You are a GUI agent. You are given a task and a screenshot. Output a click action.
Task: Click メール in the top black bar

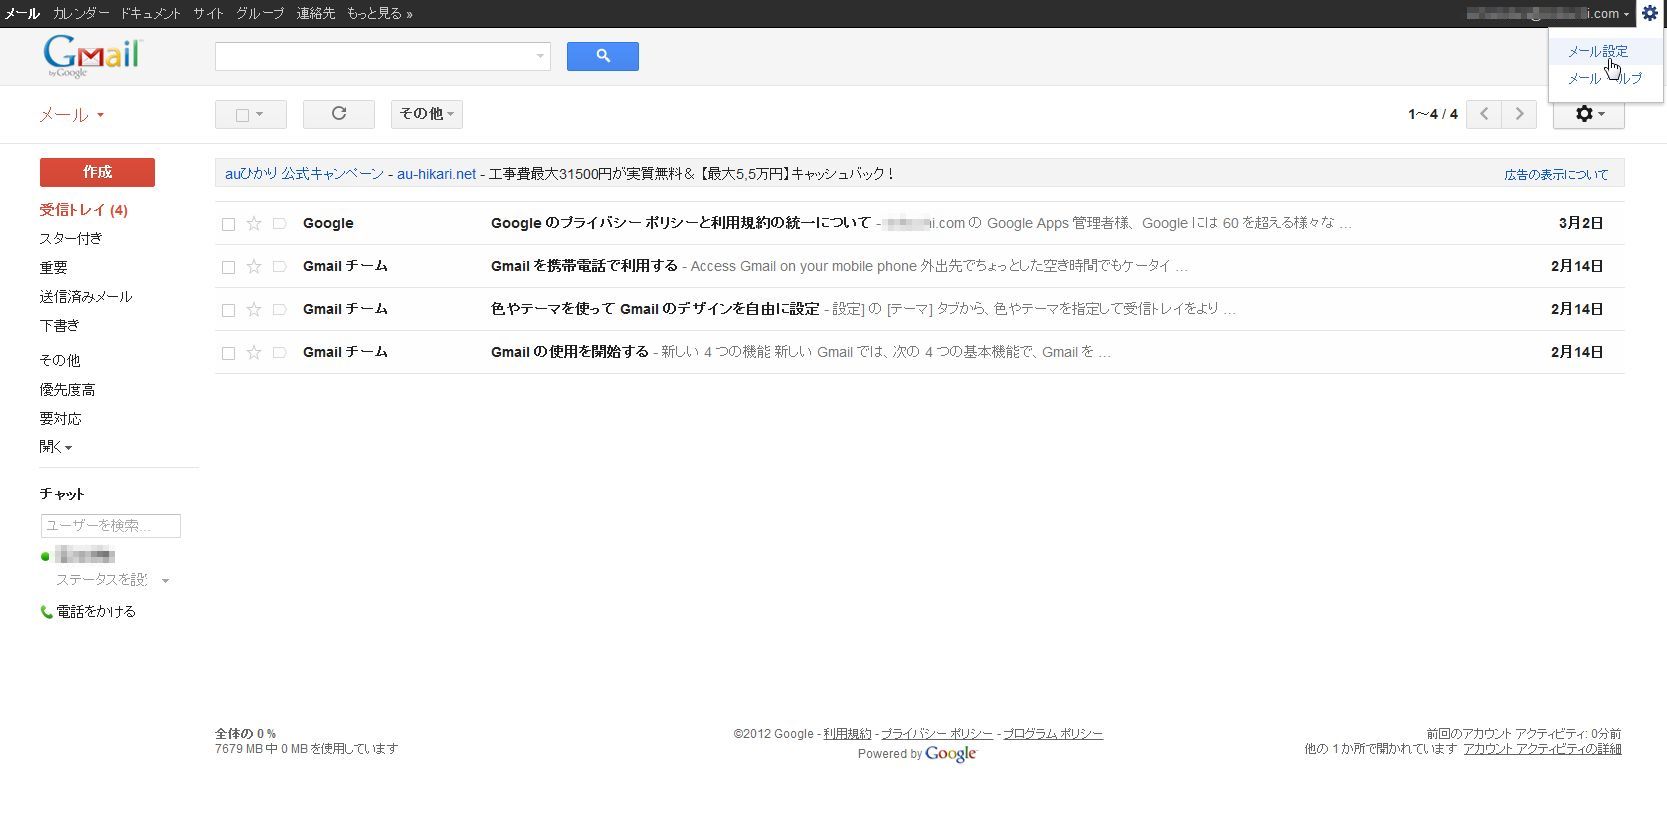tap(21, 13)
